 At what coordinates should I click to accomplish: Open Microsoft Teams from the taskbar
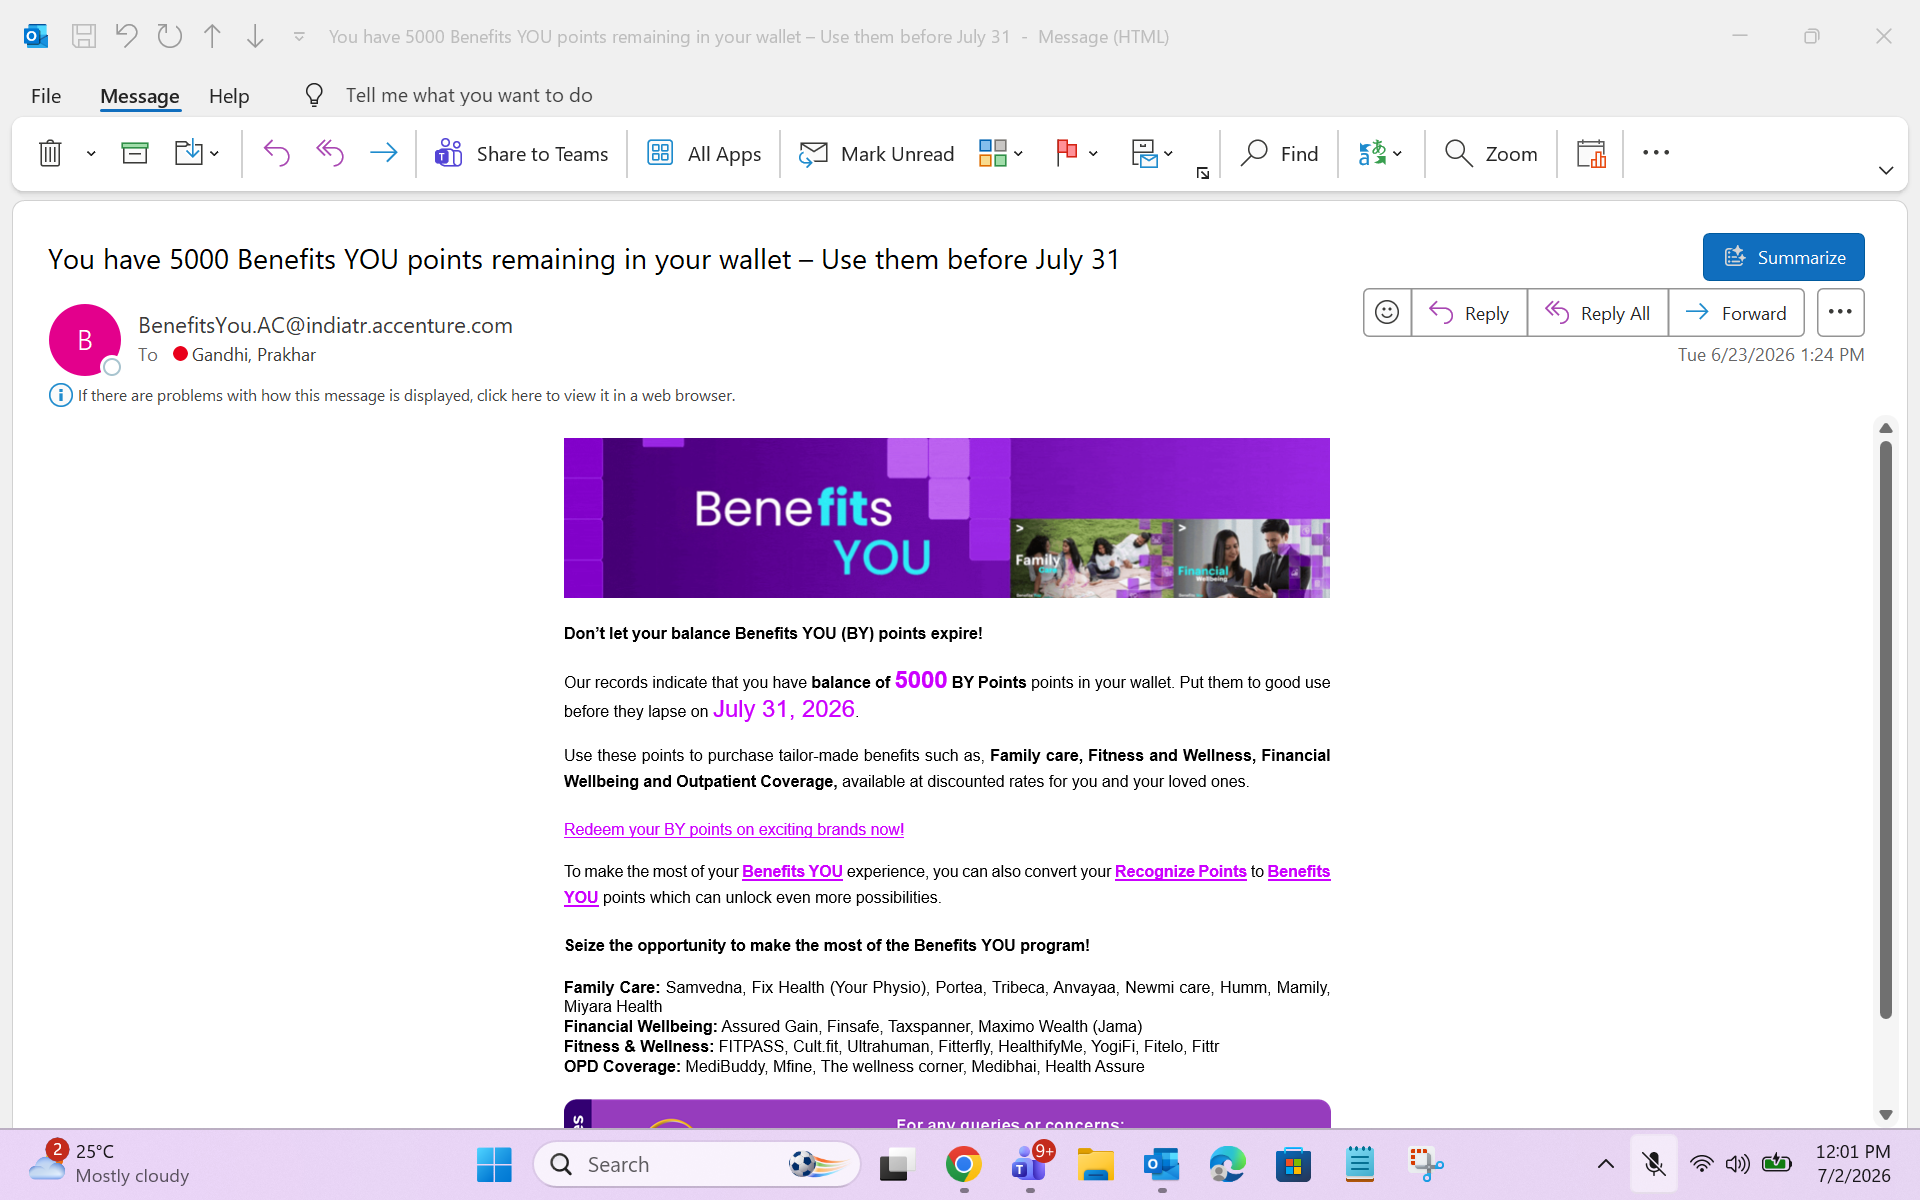tap(1030, 1164)
